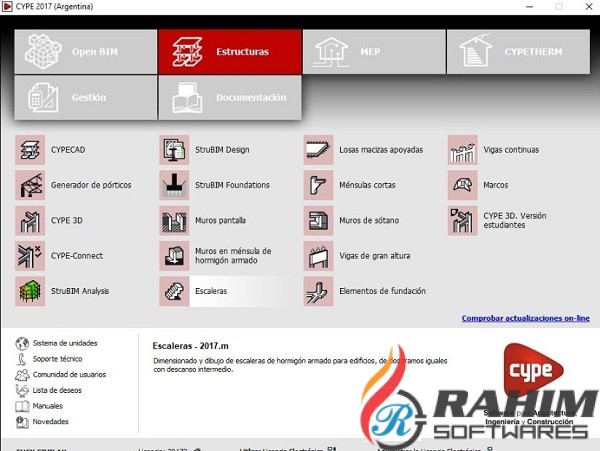600x451 pixels.
Task: Switch to the MEP tab
Action: tap(374, 52)
